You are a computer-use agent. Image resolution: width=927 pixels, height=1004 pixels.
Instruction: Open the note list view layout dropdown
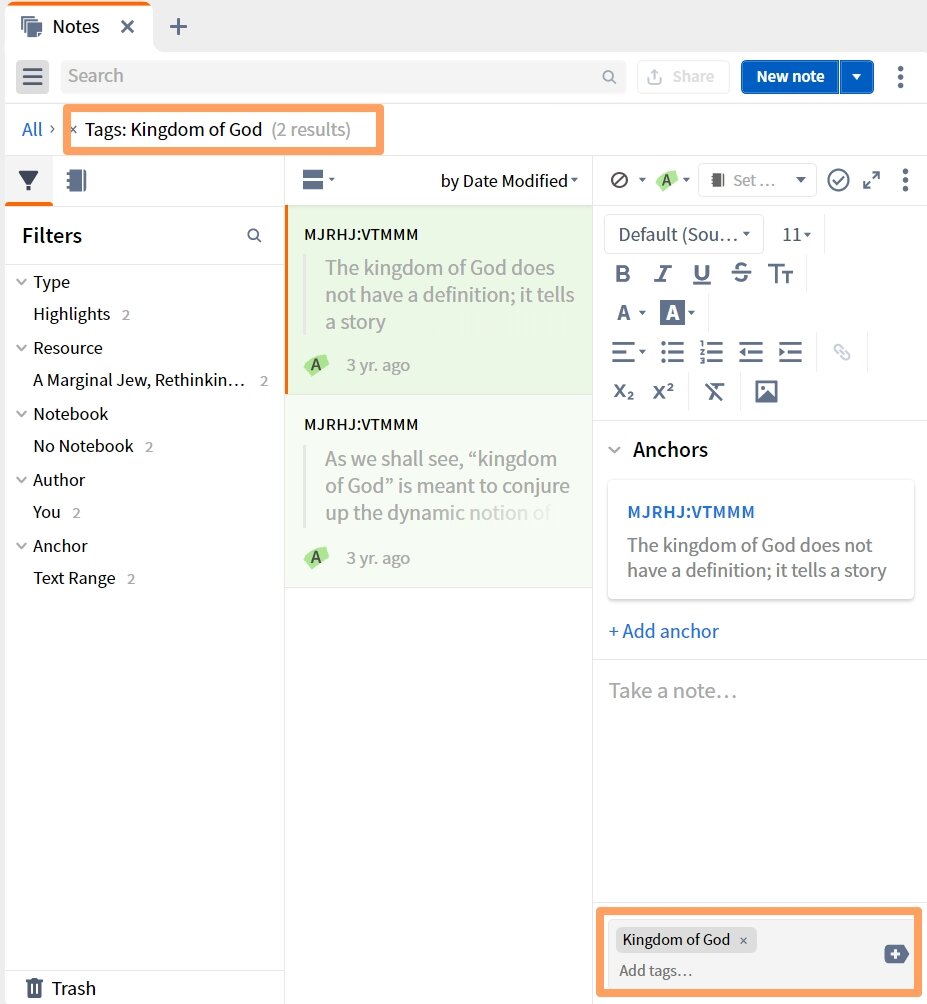[318, 180]
